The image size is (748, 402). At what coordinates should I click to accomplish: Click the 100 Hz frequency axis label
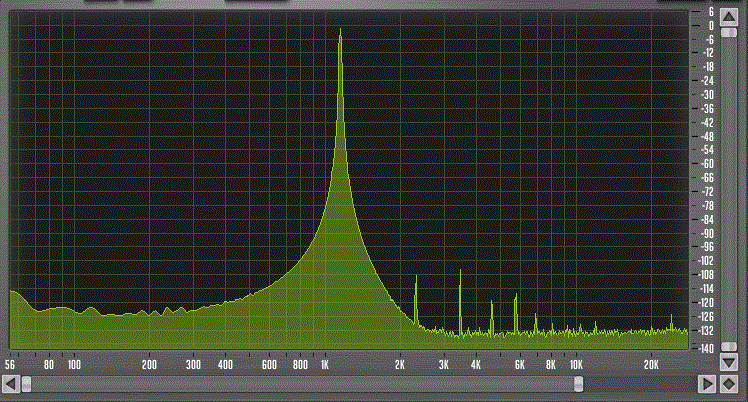74,365
